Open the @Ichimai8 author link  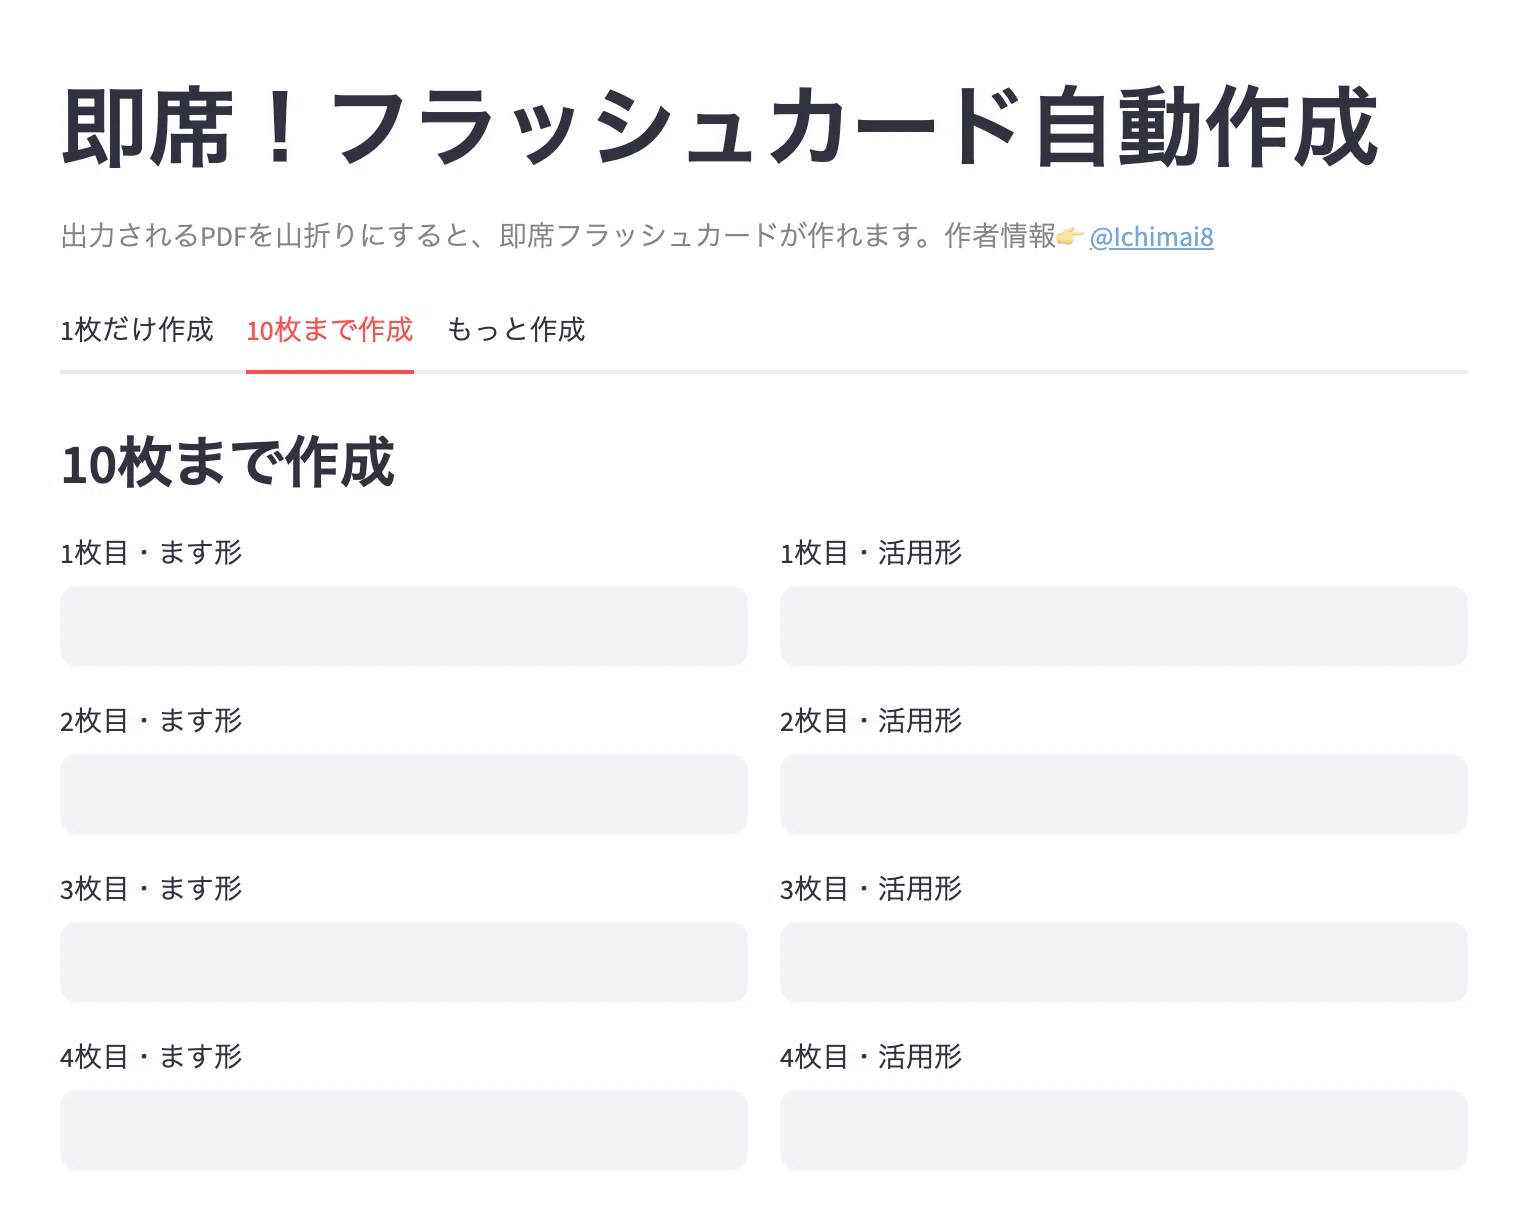click(x=1151, y=237)
